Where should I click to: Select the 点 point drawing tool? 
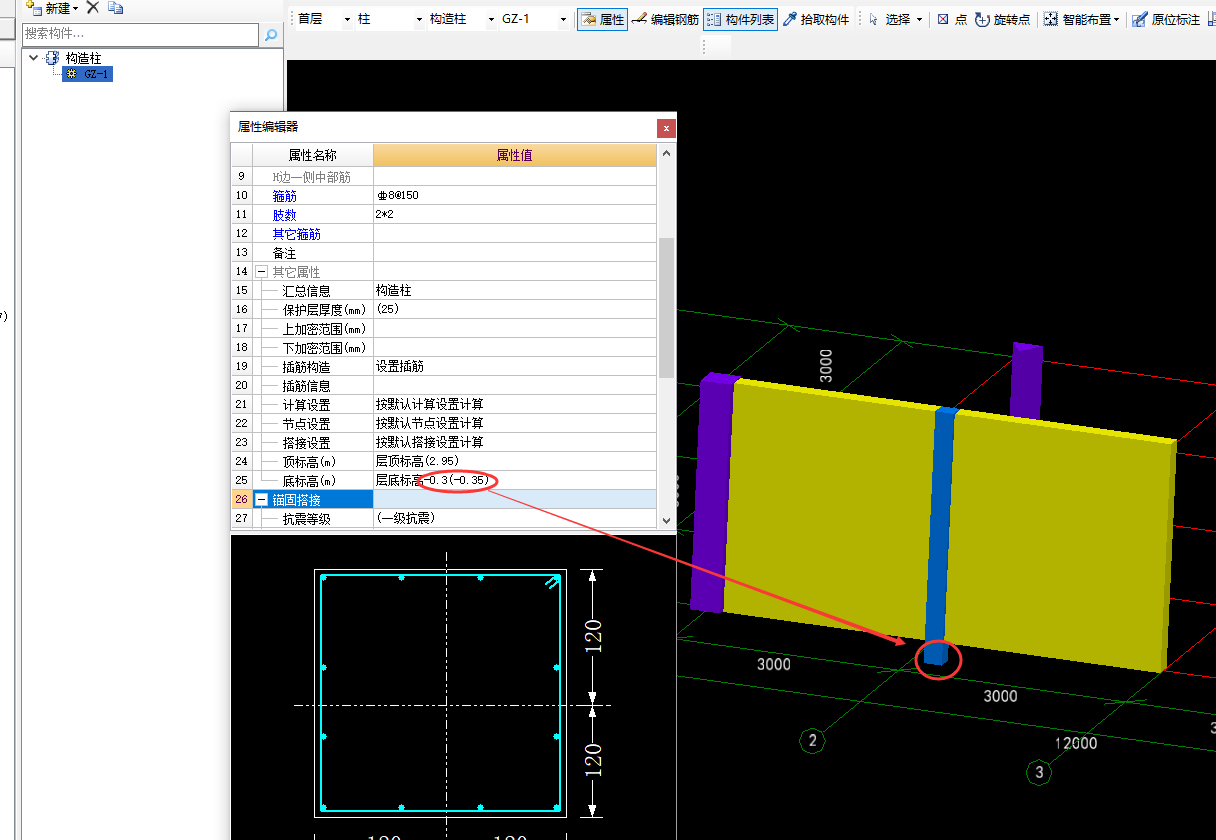952,19
